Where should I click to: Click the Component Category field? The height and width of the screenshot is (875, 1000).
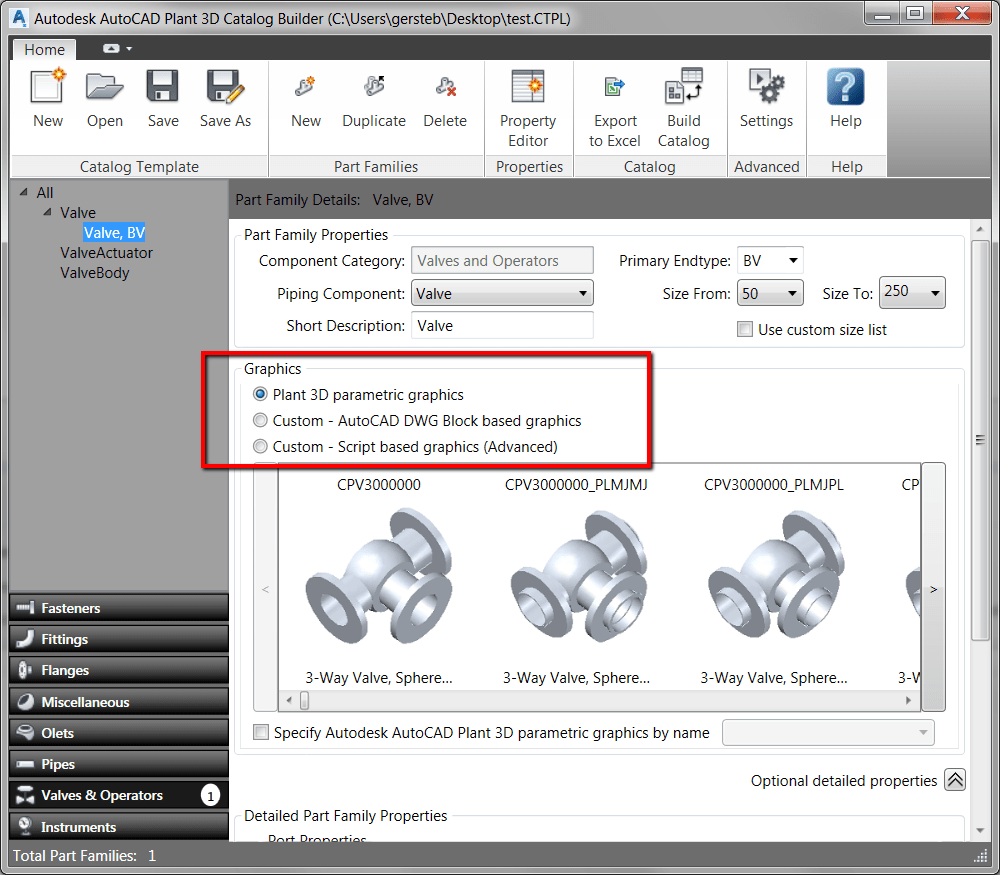click(502, 260)
